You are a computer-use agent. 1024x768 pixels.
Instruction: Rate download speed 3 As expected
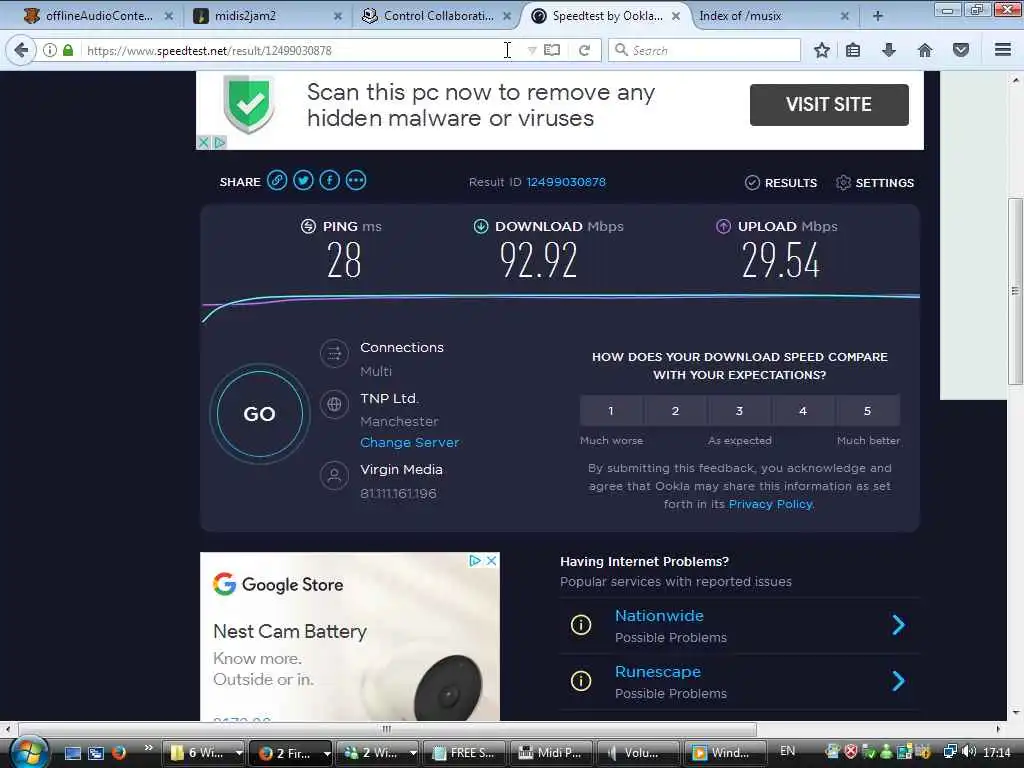[x=739, y=411]
